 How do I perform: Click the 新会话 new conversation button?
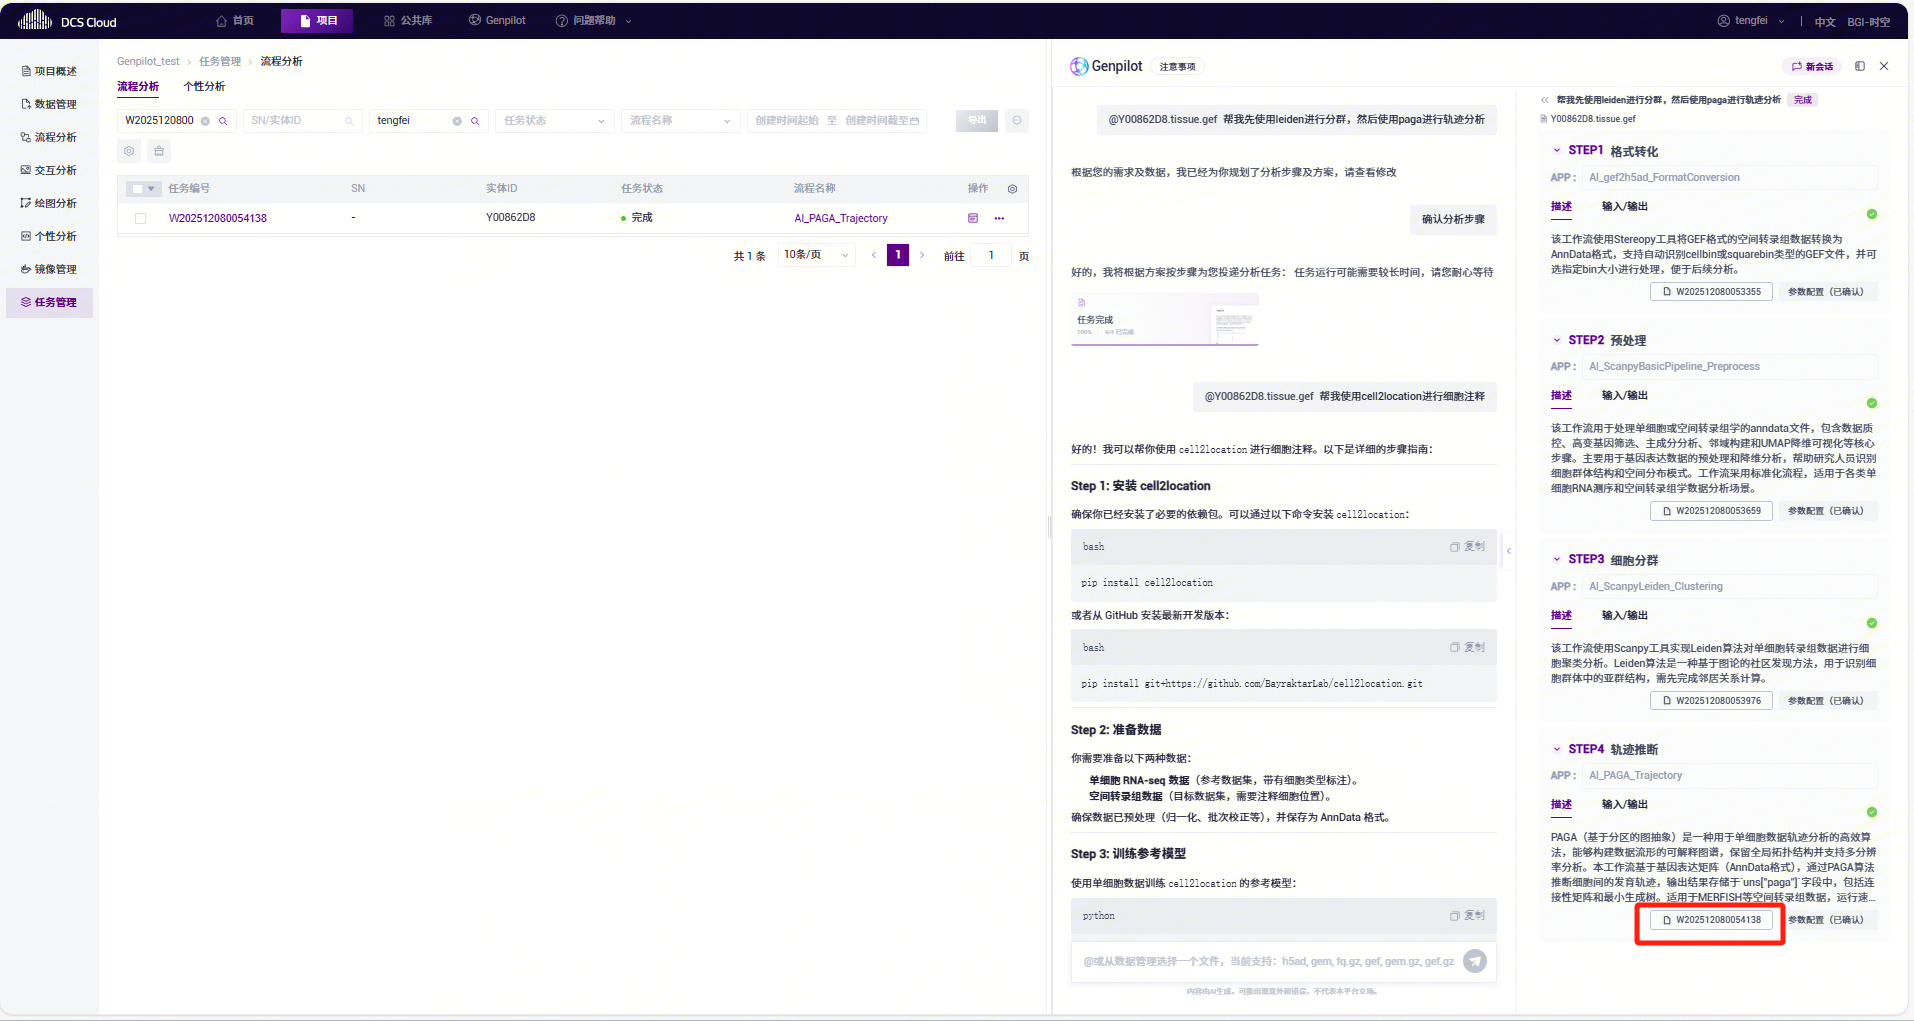point(1812,66)
